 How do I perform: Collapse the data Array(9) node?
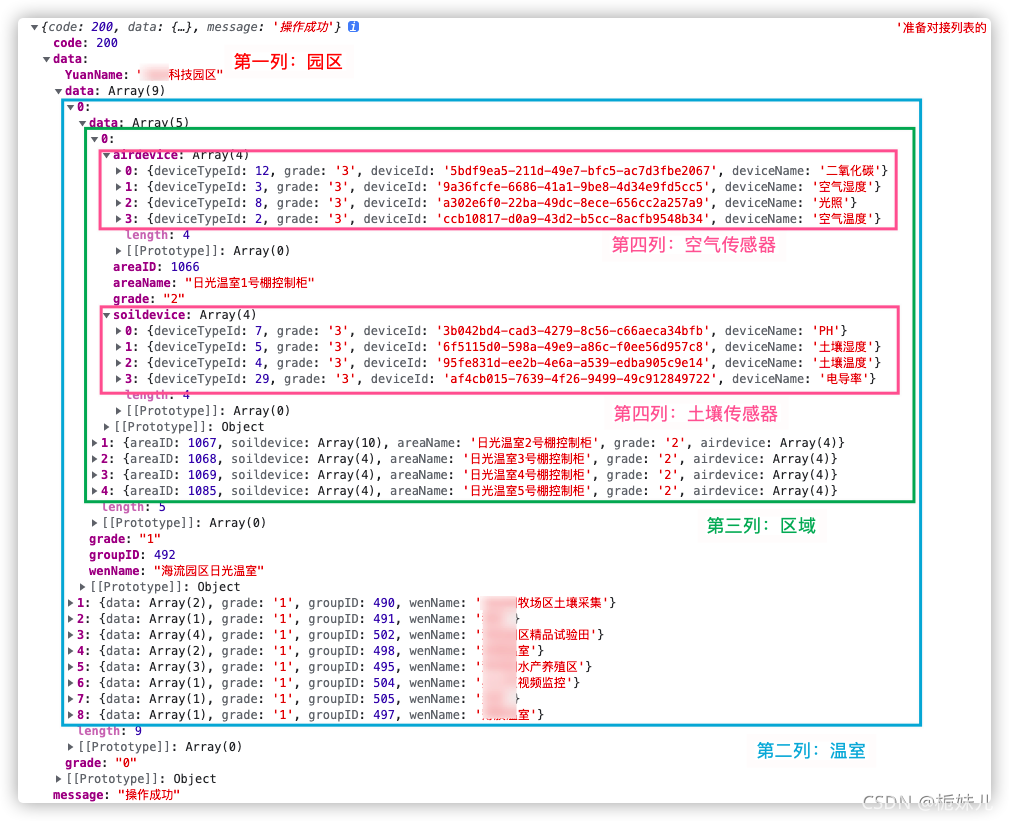point(59,91)
